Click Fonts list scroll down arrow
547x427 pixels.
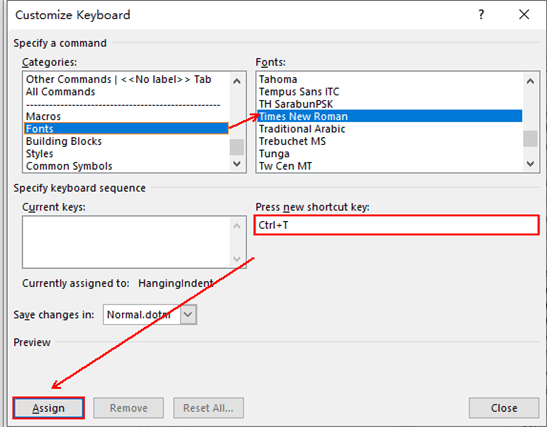[530, 164]
